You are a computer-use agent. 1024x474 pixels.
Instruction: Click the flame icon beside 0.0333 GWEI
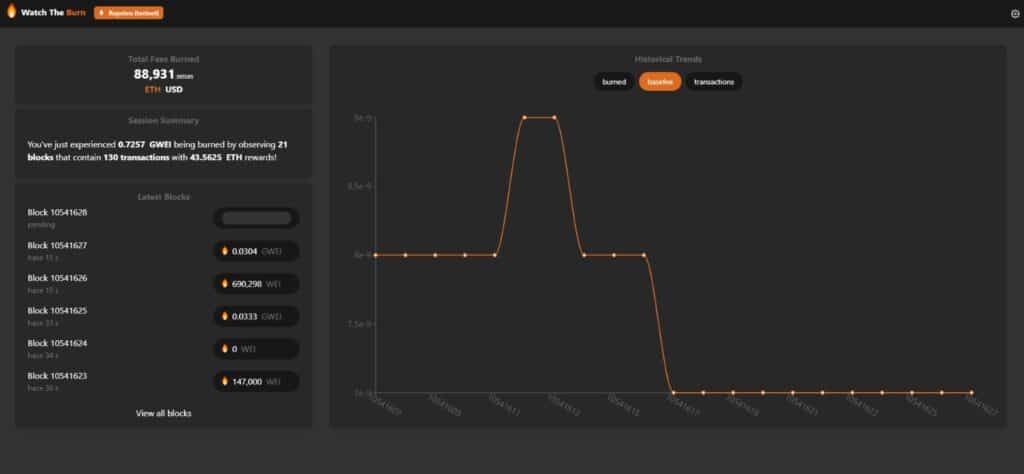[225, 316]
